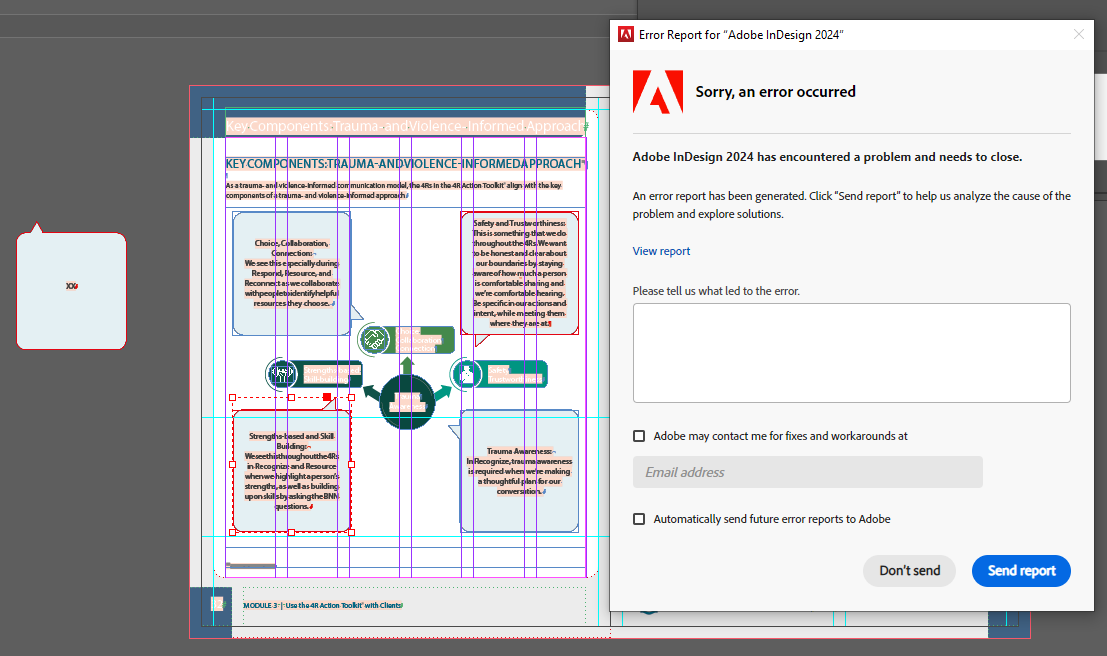
Task: Click the page number marker in the footer margin
Action: [219, 602]
